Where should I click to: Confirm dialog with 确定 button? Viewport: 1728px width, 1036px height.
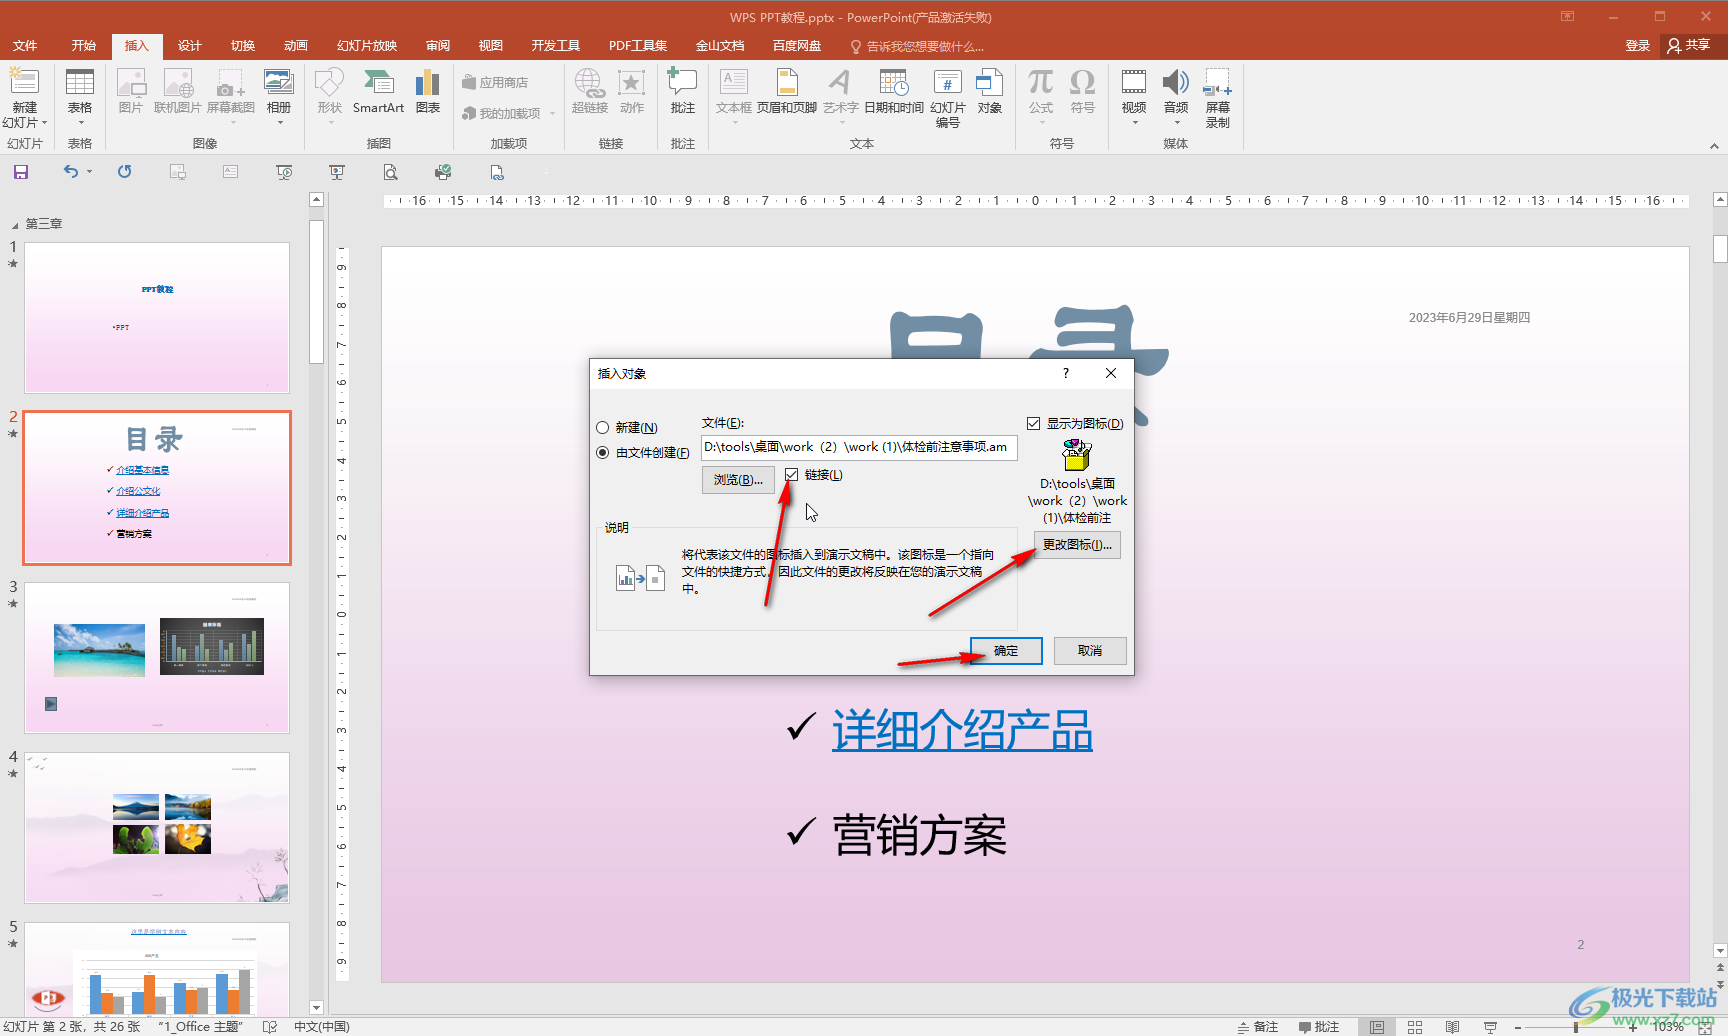(x=1006, y=651)
